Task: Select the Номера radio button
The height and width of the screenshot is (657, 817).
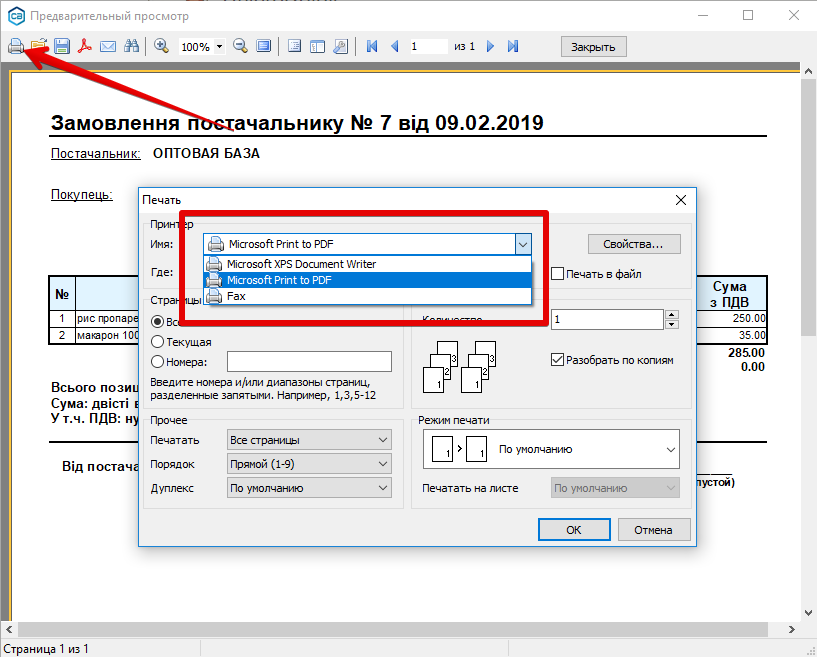Action: point(157,362)
